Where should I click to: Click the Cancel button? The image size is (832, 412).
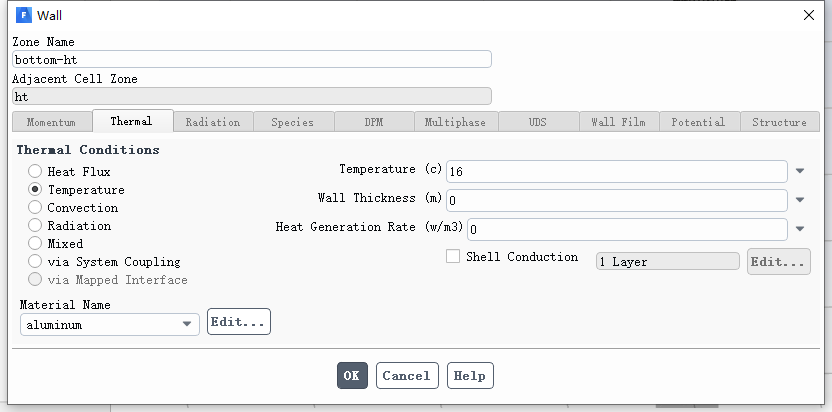pyautogui.click(x=407, y=375)
